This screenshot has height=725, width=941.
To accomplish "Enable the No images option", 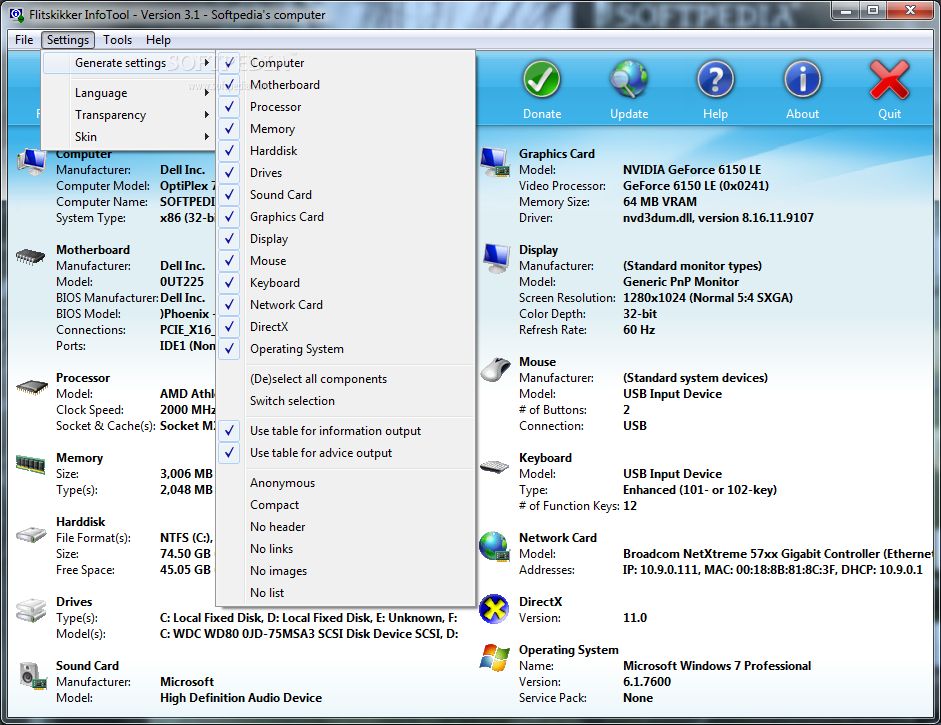I will (347, 571).
